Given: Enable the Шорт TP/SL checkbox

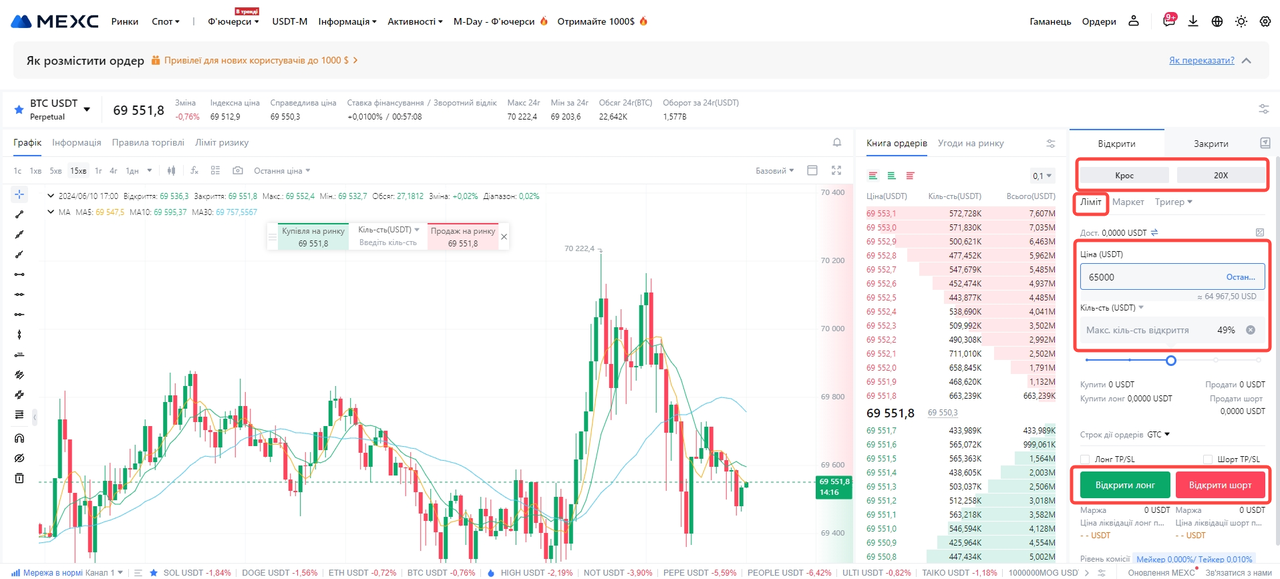Looking at the screenshot, I should pyautogui.click(x=1207, y=459).
